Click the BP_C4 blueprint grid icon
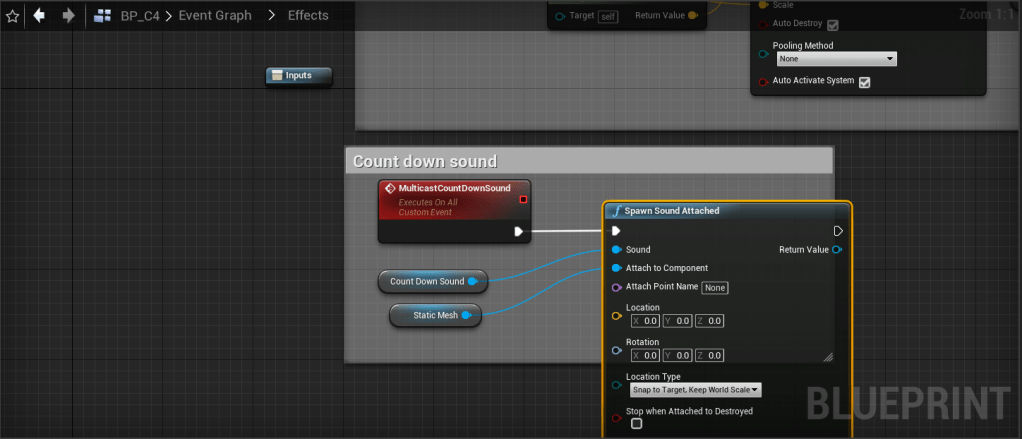Viewport: 1022px width, 439px height. (x=103, y=15)
